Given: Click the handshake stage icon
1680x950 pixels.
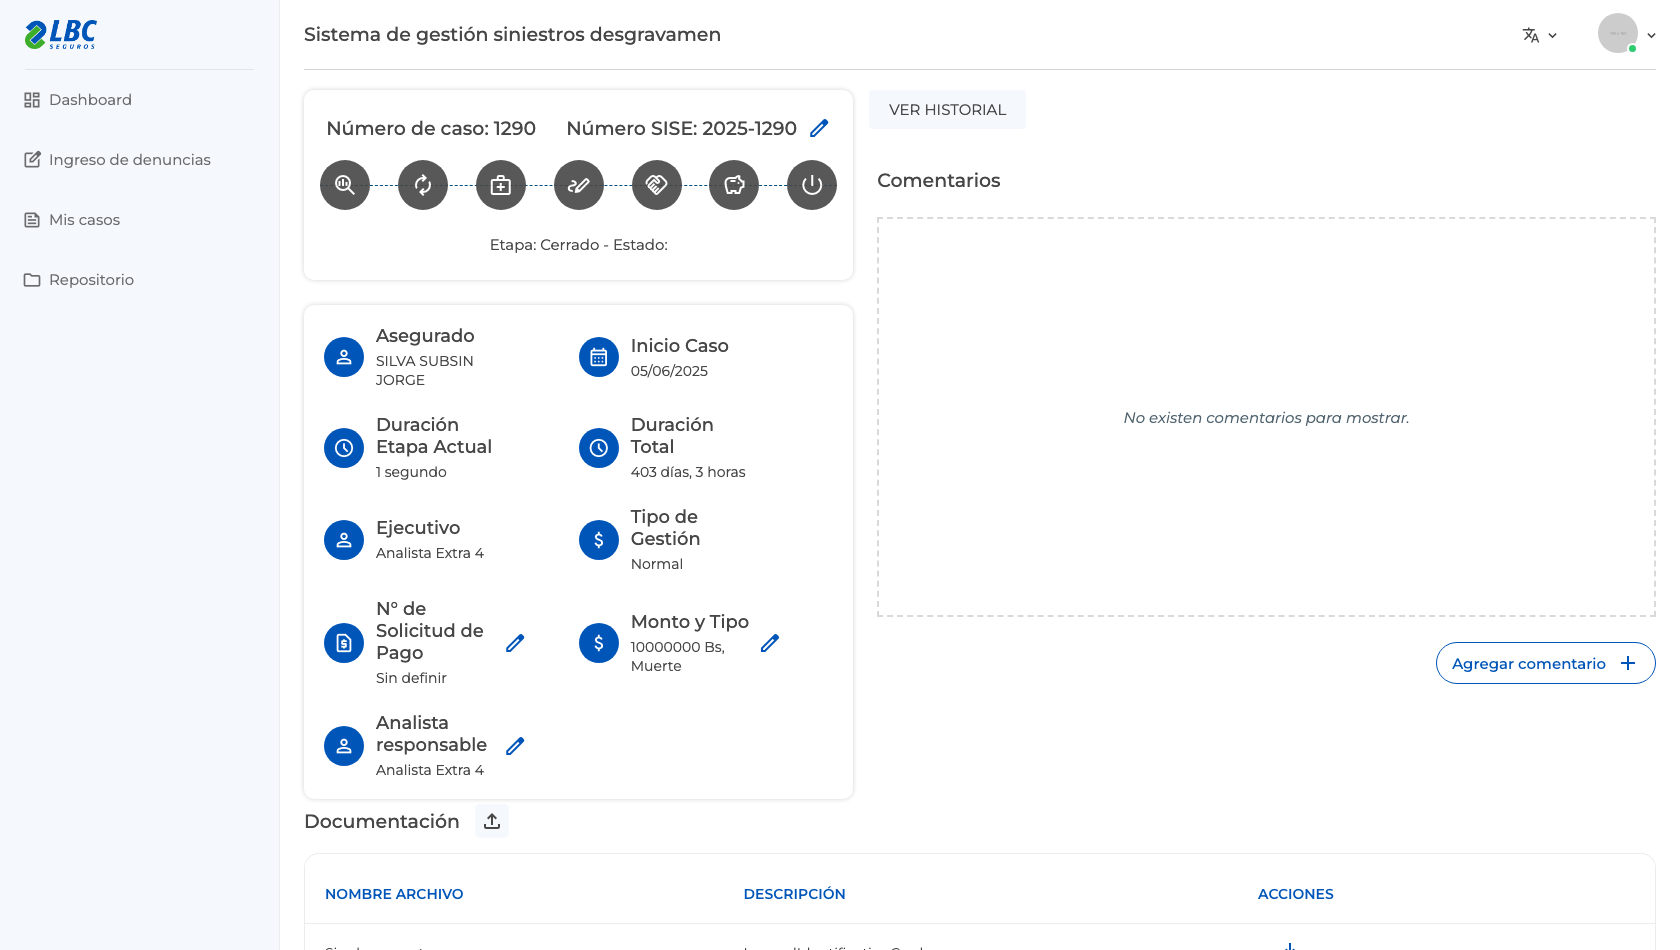Looking at the screenshot, I should 657,185.
